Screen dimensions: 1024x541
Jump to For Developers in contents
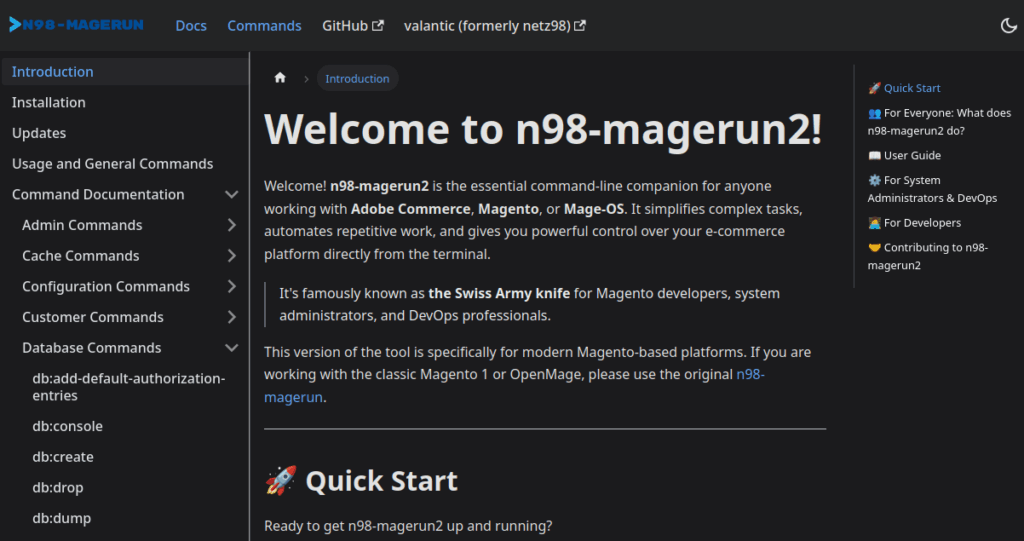point(914,223)
